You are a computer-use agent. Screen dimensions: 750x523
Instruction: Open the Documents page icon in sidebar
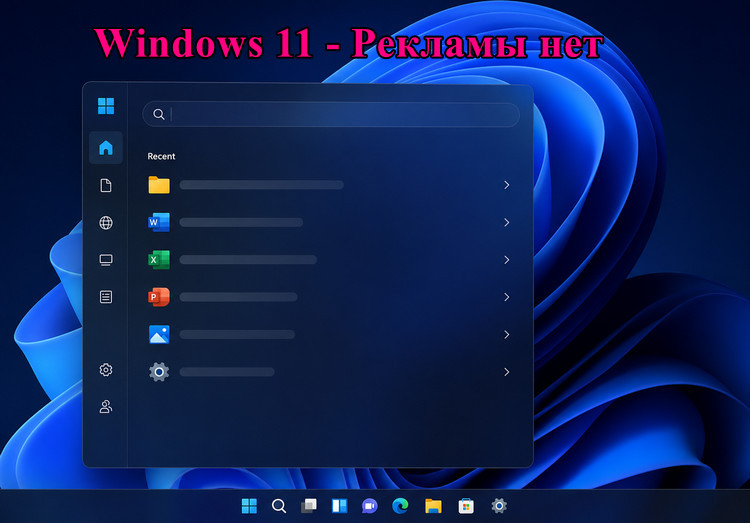coord(106,185)
